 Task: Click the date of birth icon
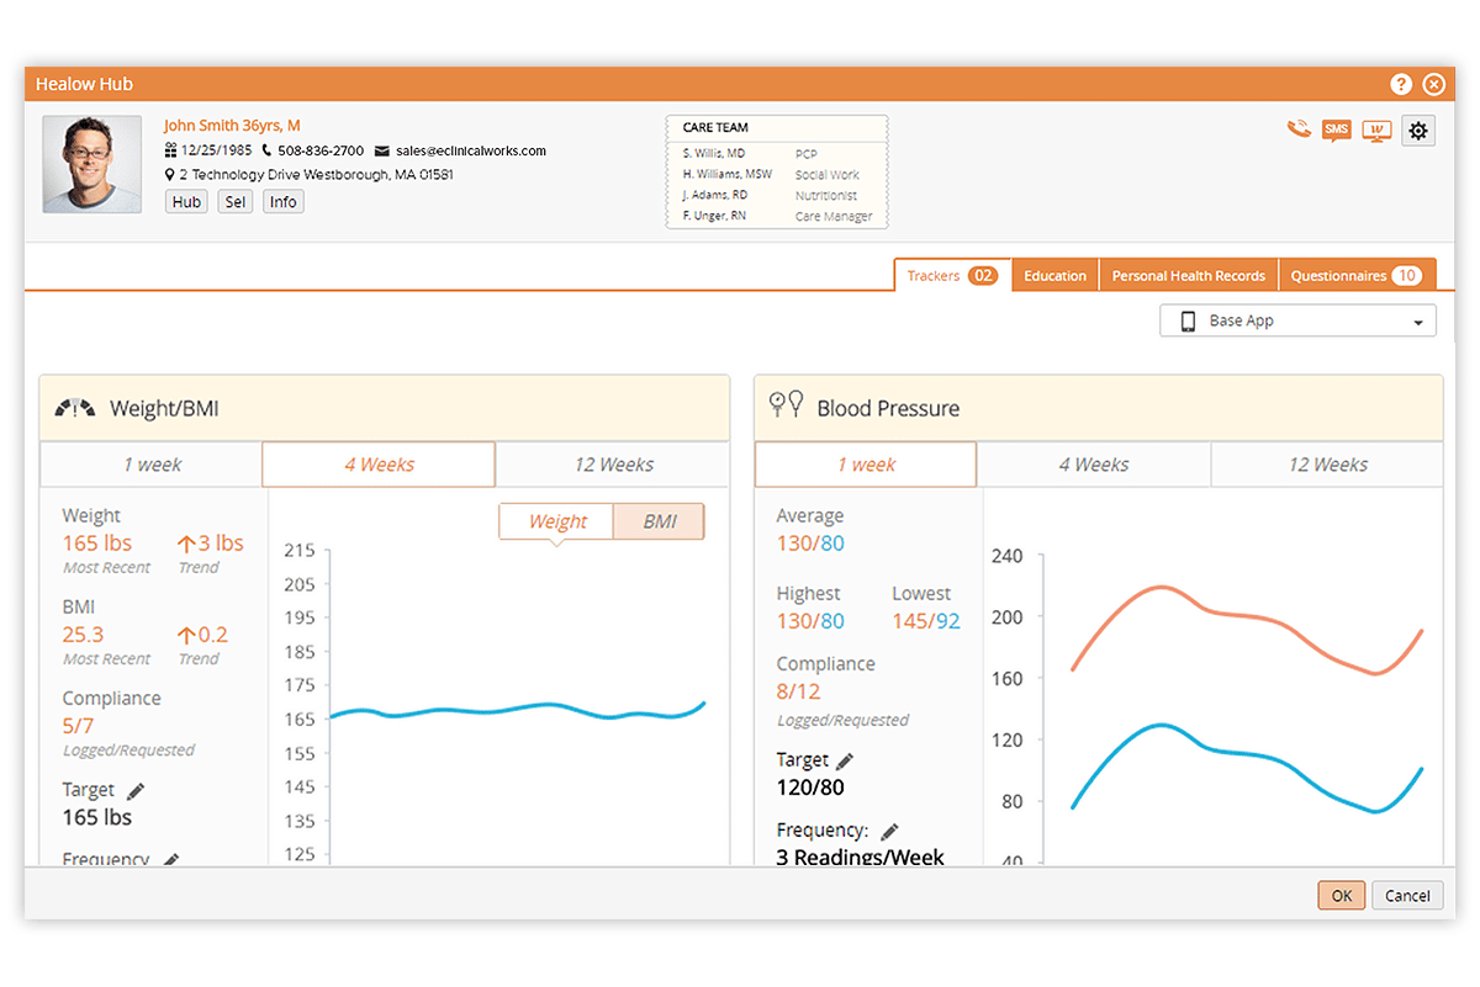click(171, 150)
